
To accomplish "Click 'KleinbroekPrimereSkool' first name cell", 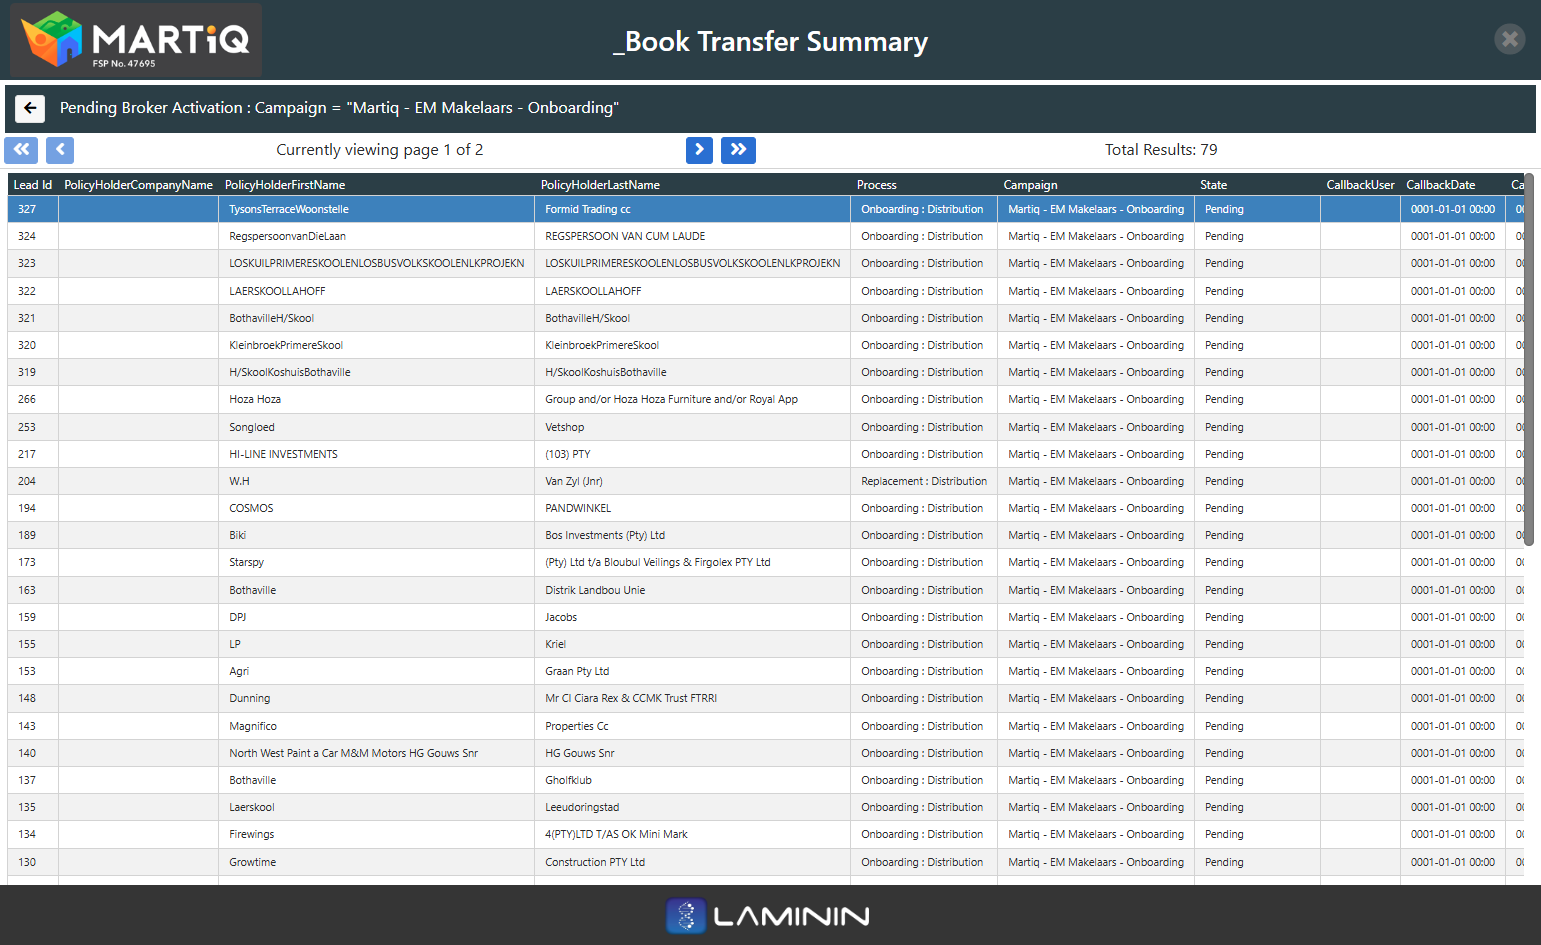I will coord(377,345).
